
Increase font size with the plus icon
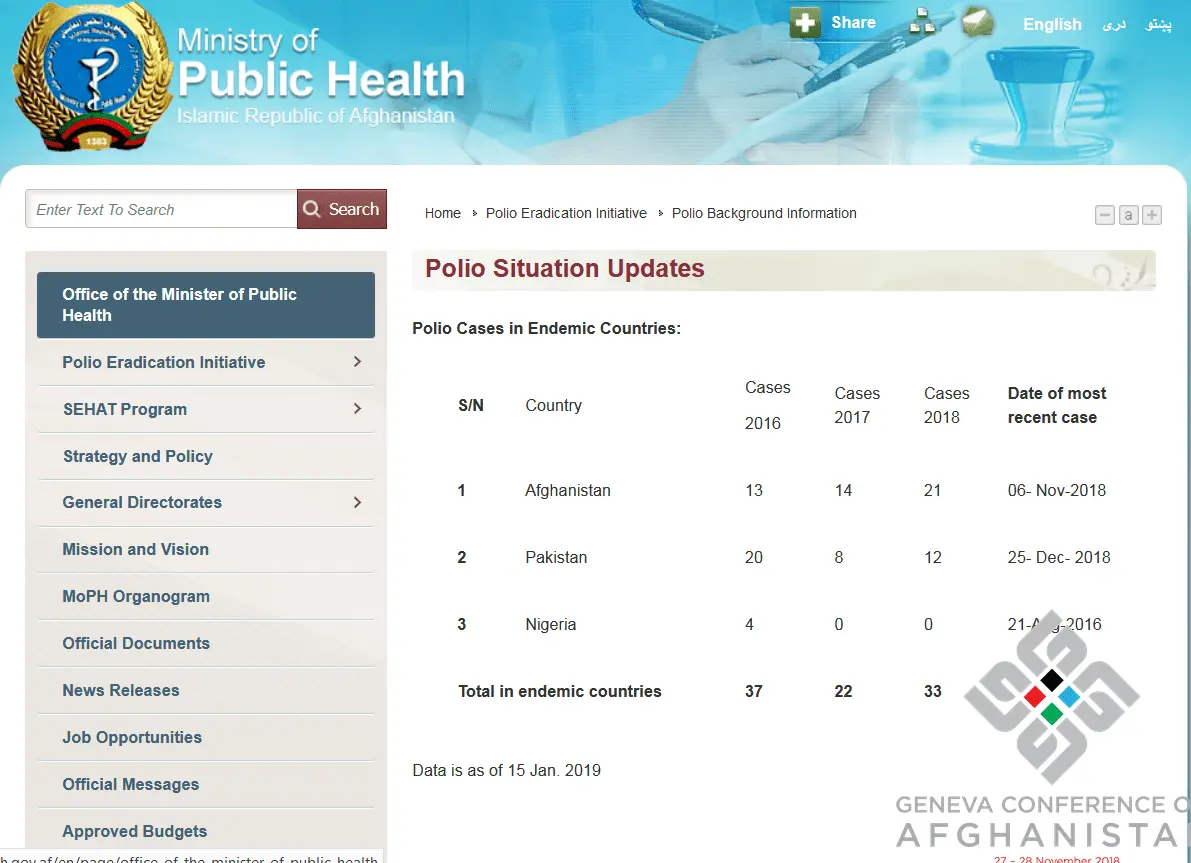pos(1151,214)
